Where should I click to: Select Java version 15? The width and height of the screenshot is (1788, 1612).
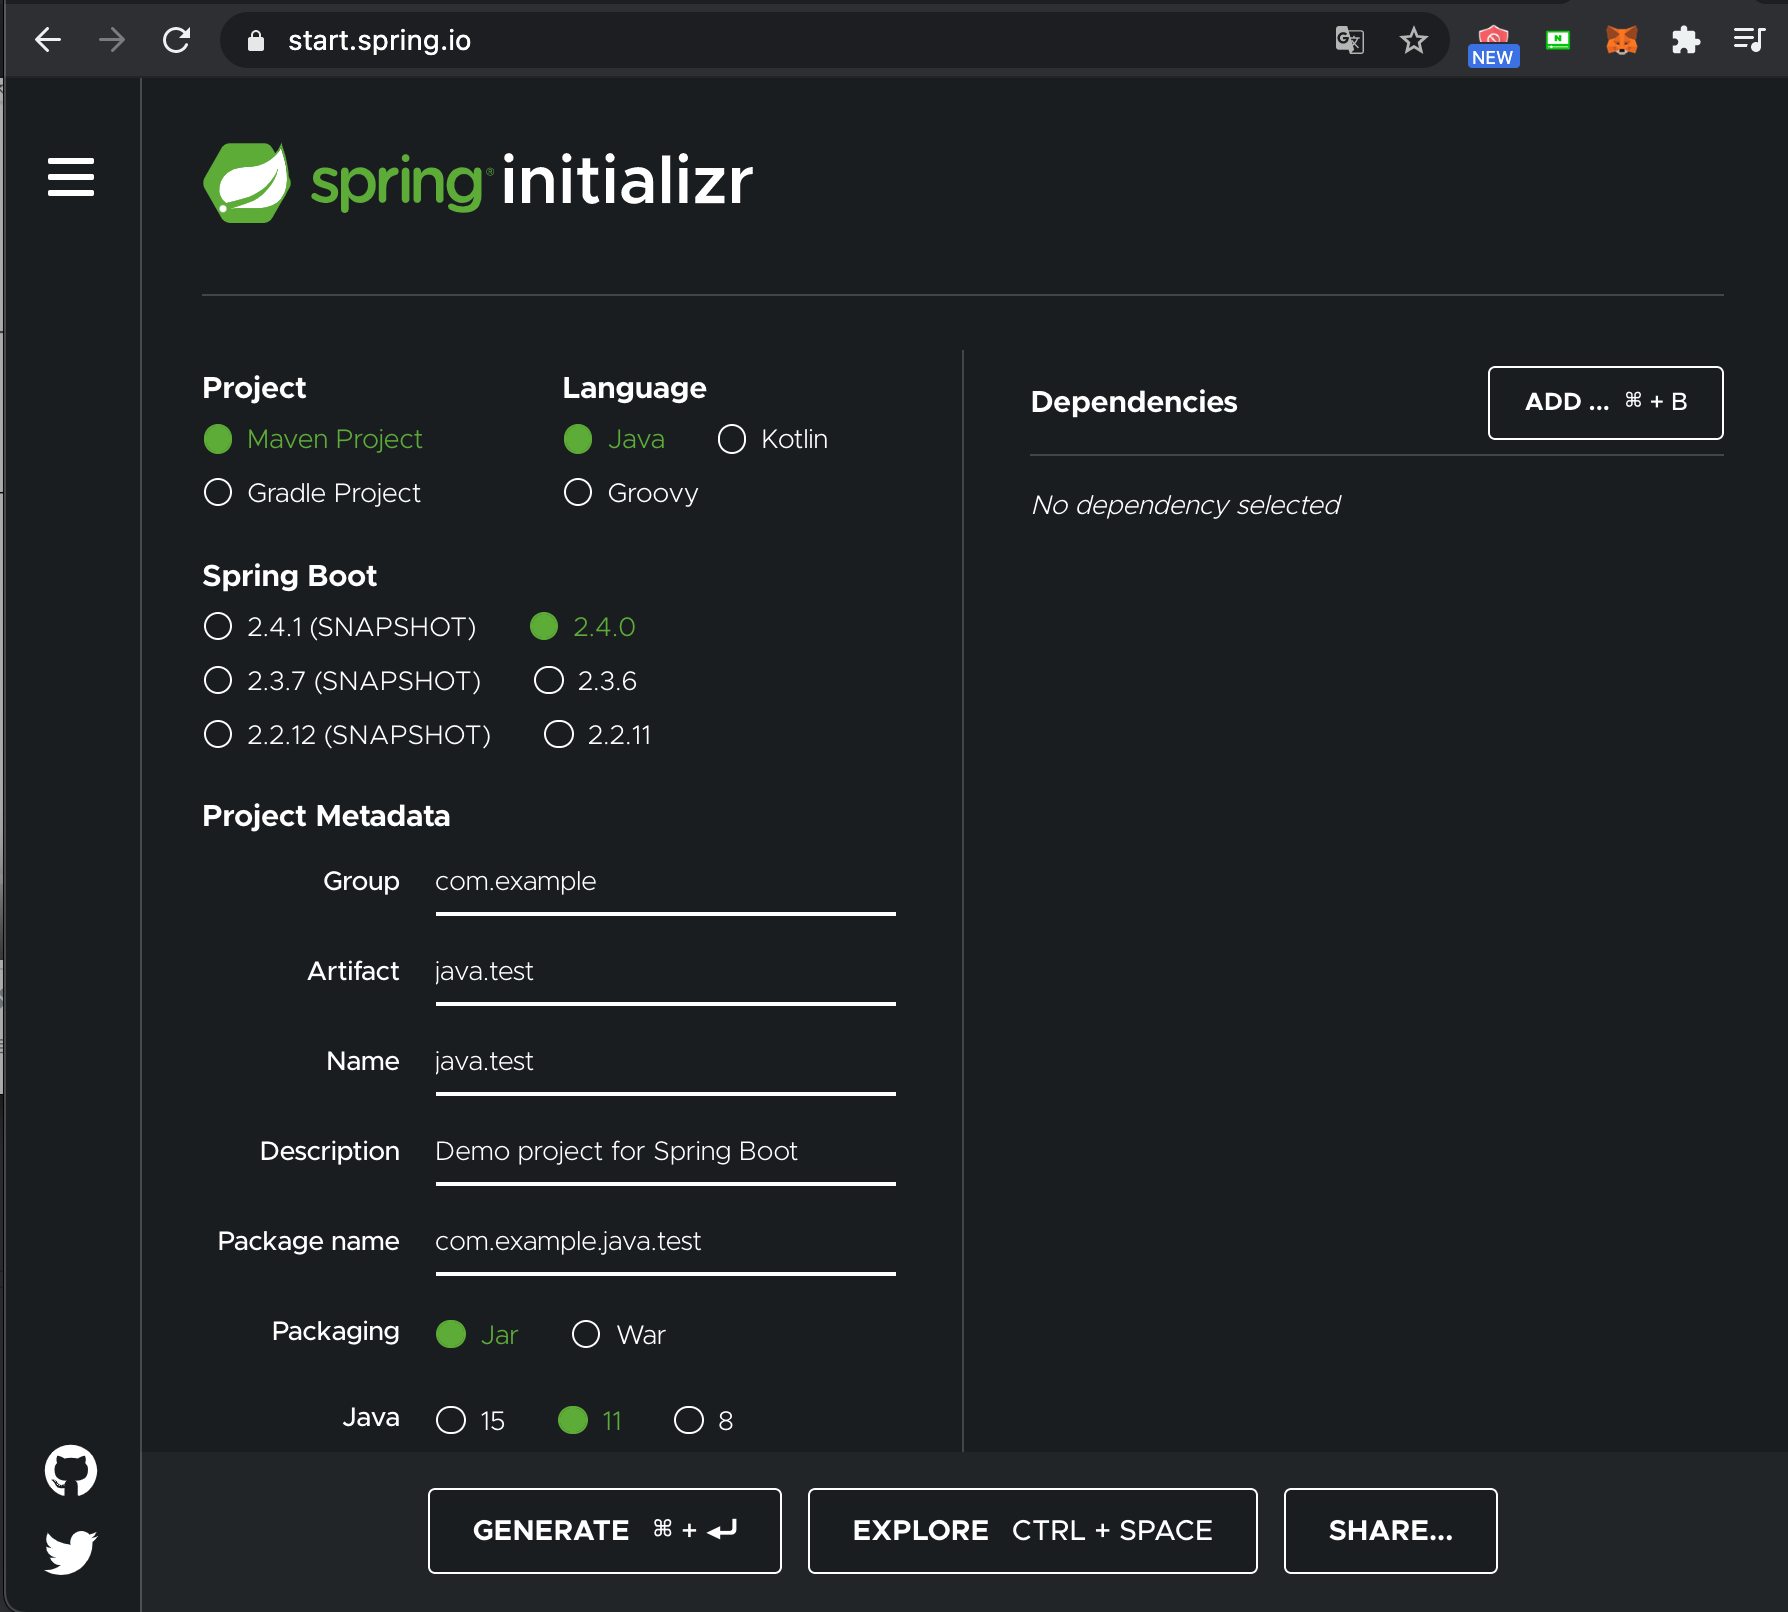471,1421
